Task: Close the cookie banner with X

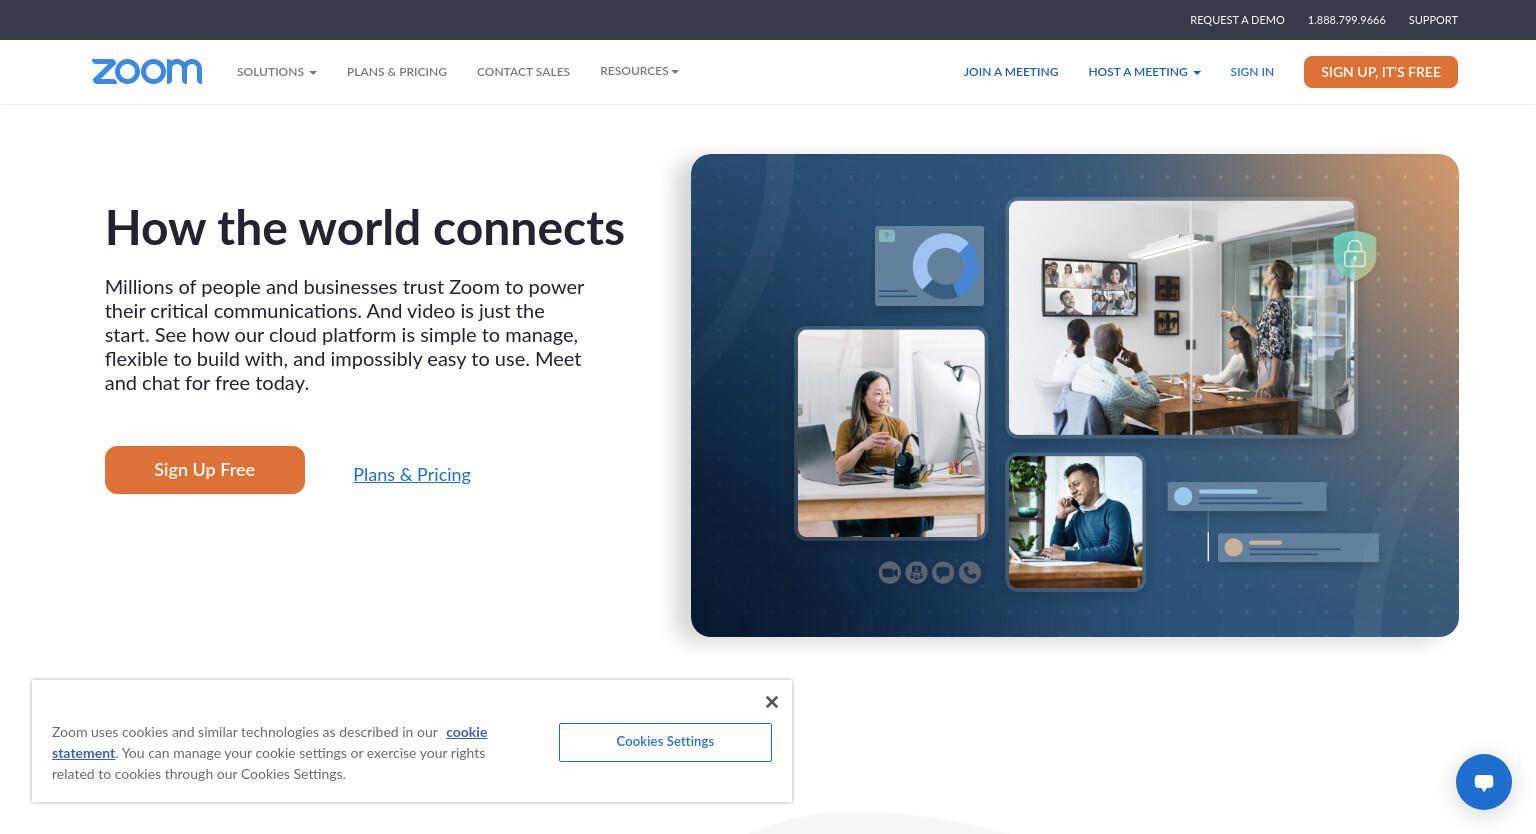Action: coord(771,702)
